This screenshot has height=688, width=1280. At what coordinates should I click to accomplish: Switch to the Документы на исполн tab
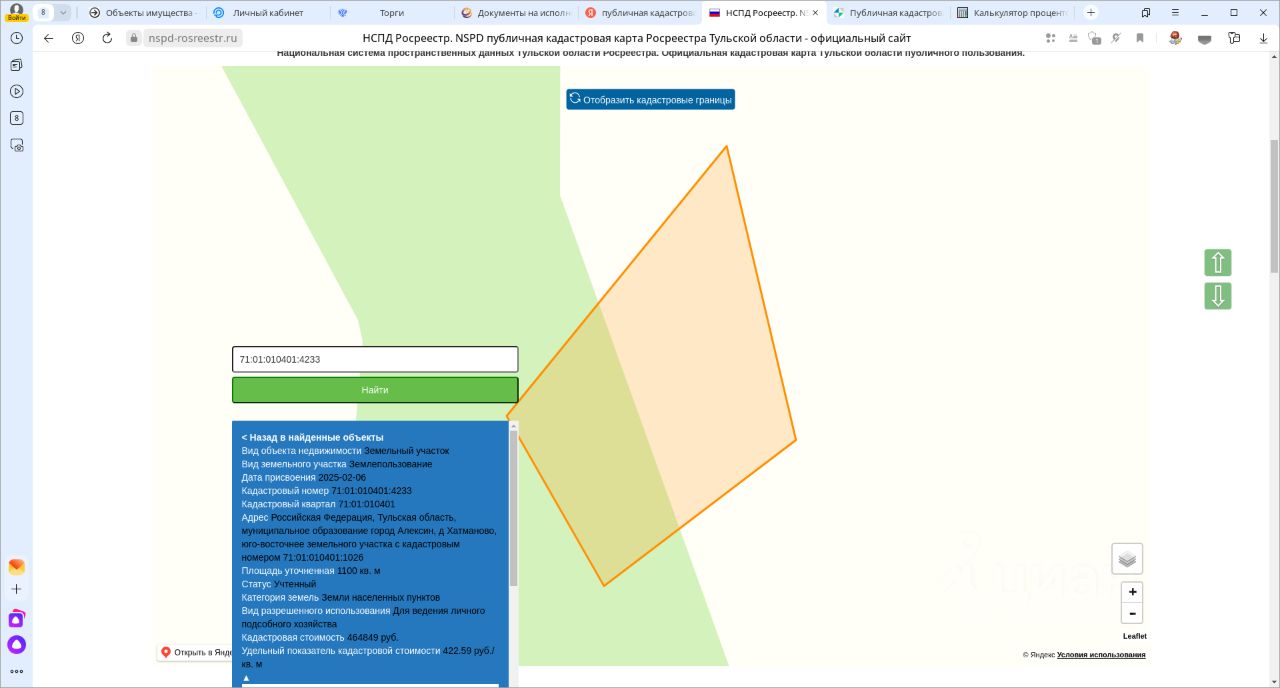pos(516,13)
